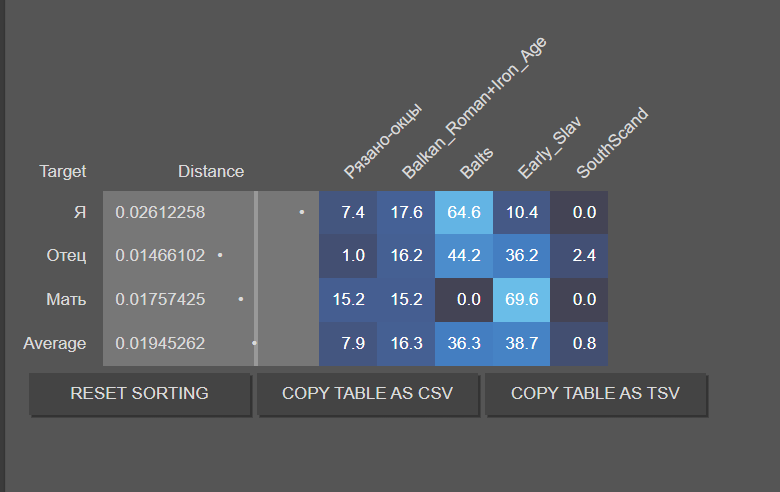This screenshot has width=780, height=492.
Task: Sort by Рязано-окцы column header
Action: [x=381, y=143]
